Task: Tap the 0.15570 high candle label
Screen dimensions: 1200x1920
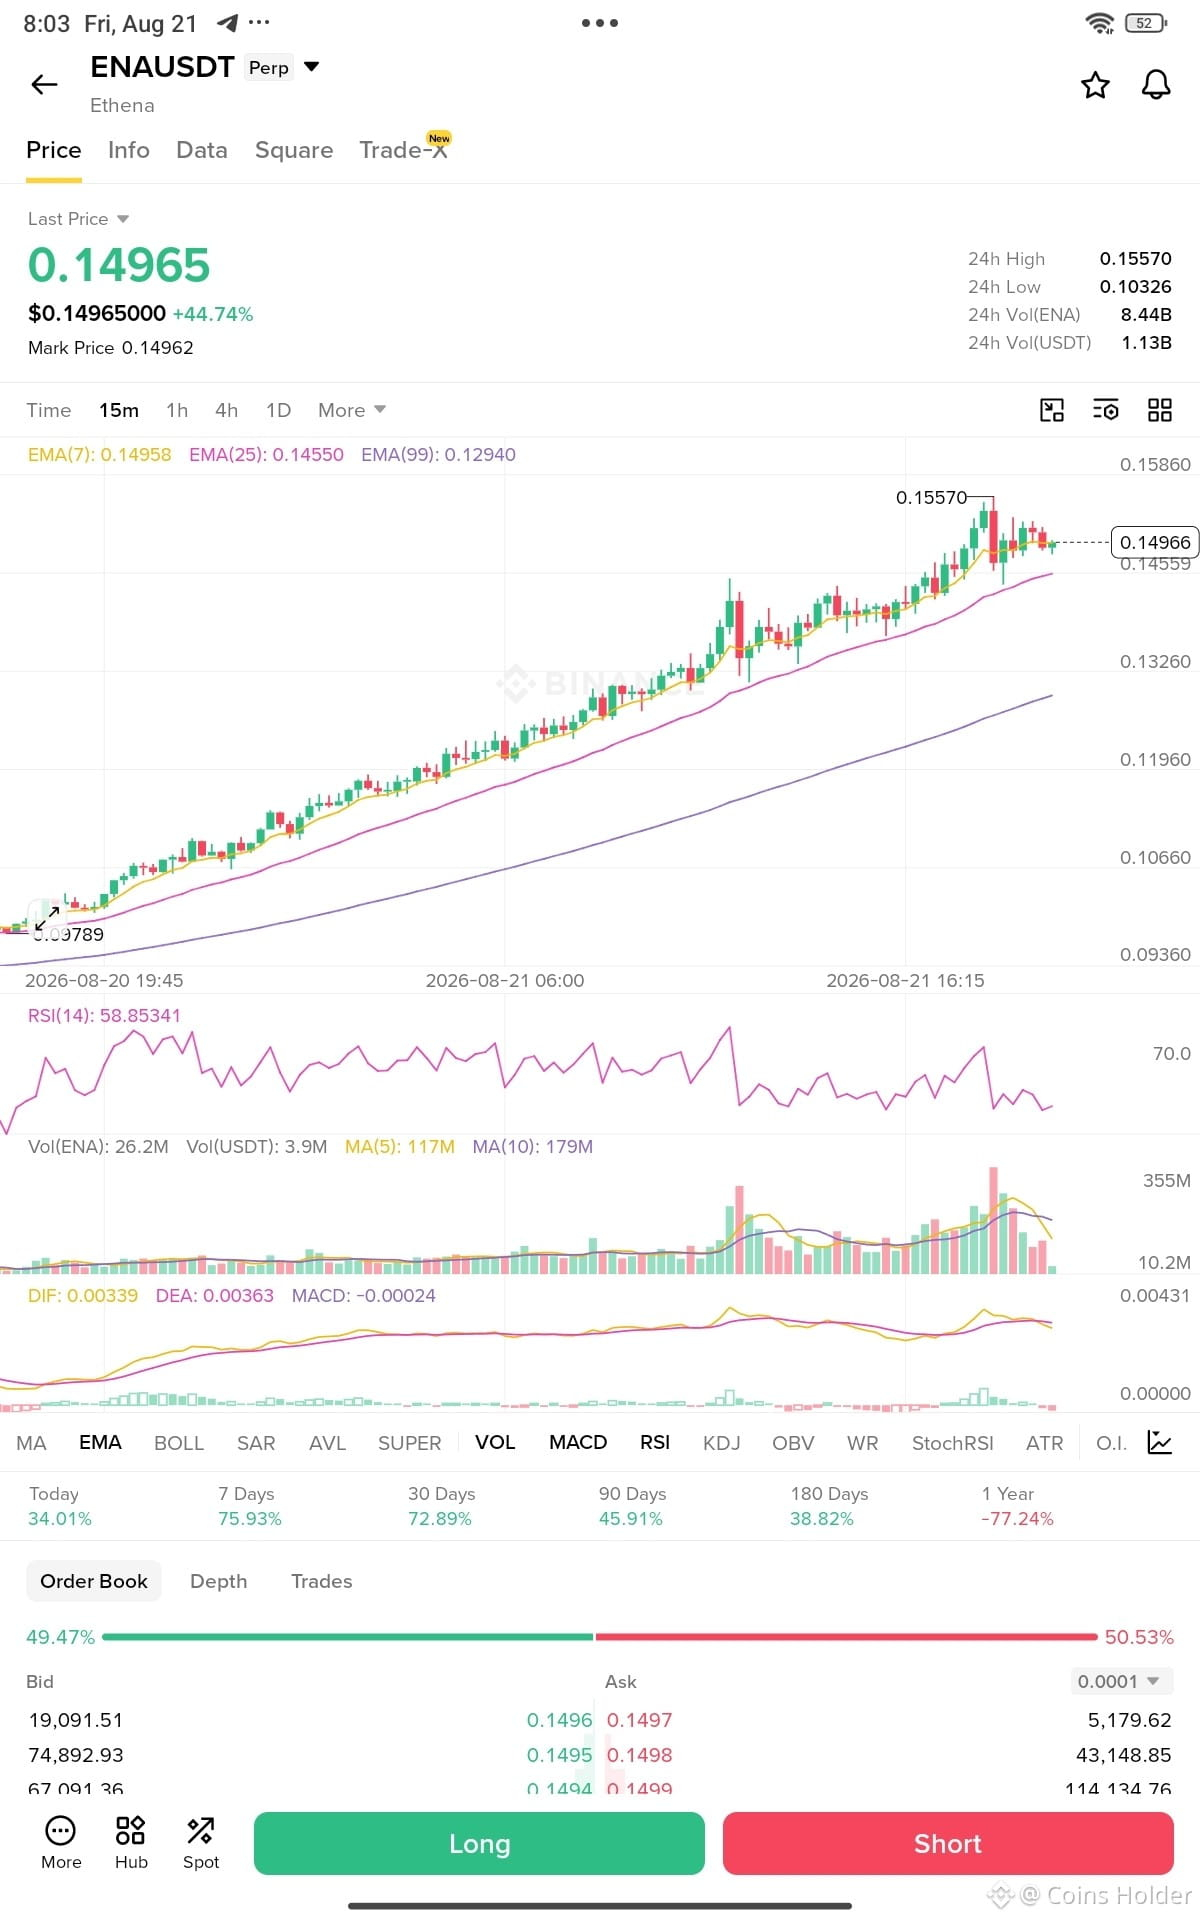Action: pyautogui.click(x=932, y=497)
